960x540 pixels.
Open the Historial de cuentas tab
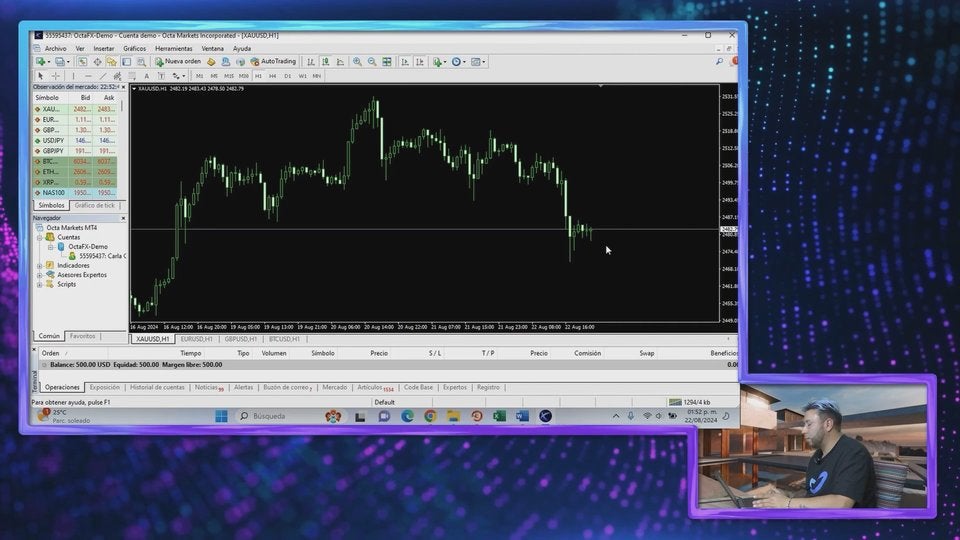click(157, 387)
